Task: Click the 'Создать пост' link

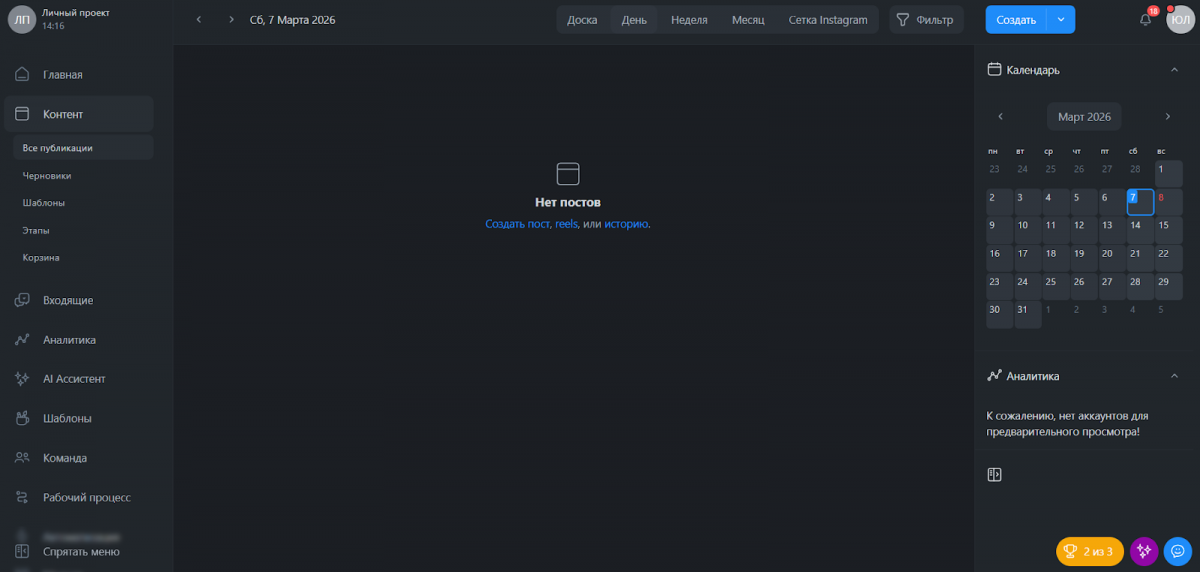Action: pyautogui.click(x=517, y=224)
